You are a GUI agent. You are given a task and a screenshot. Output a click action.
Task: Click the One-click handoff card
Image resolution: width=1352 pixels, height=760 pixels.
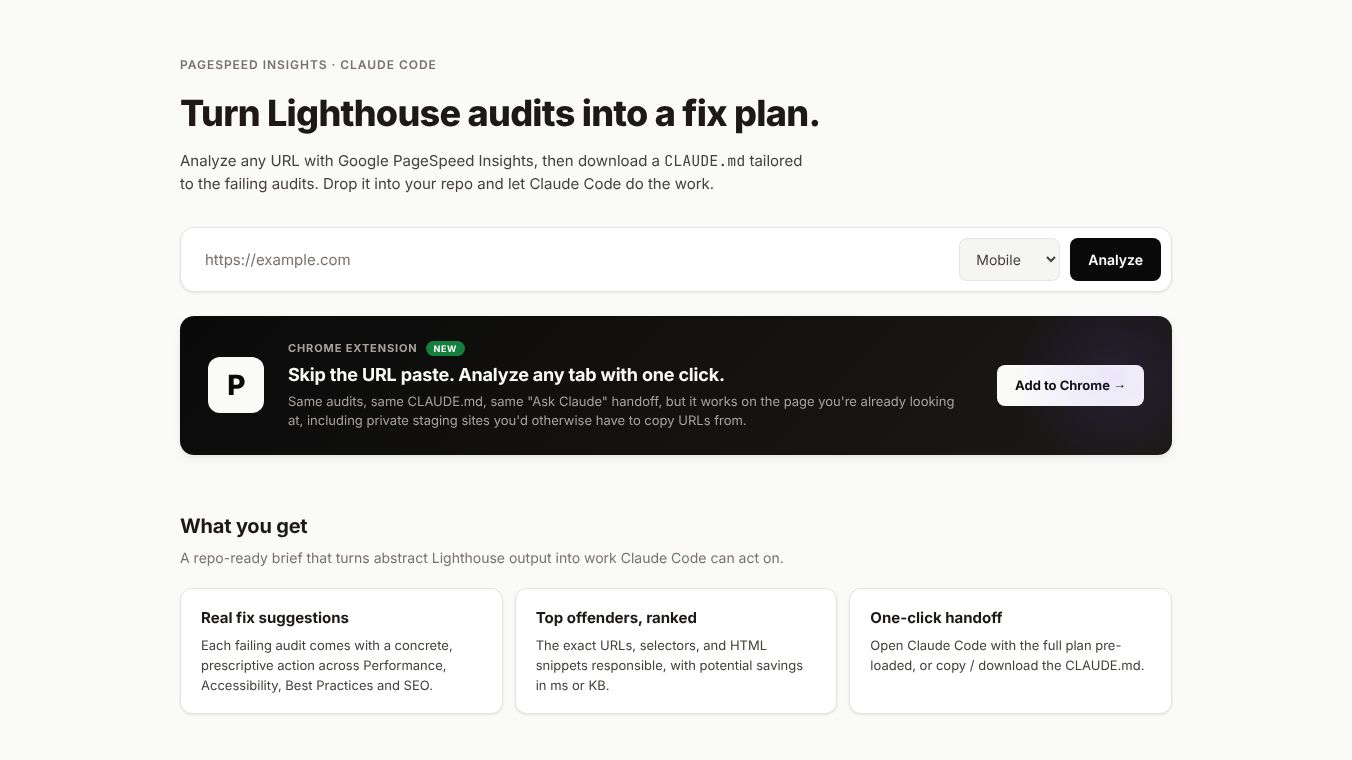(1010, 651)
